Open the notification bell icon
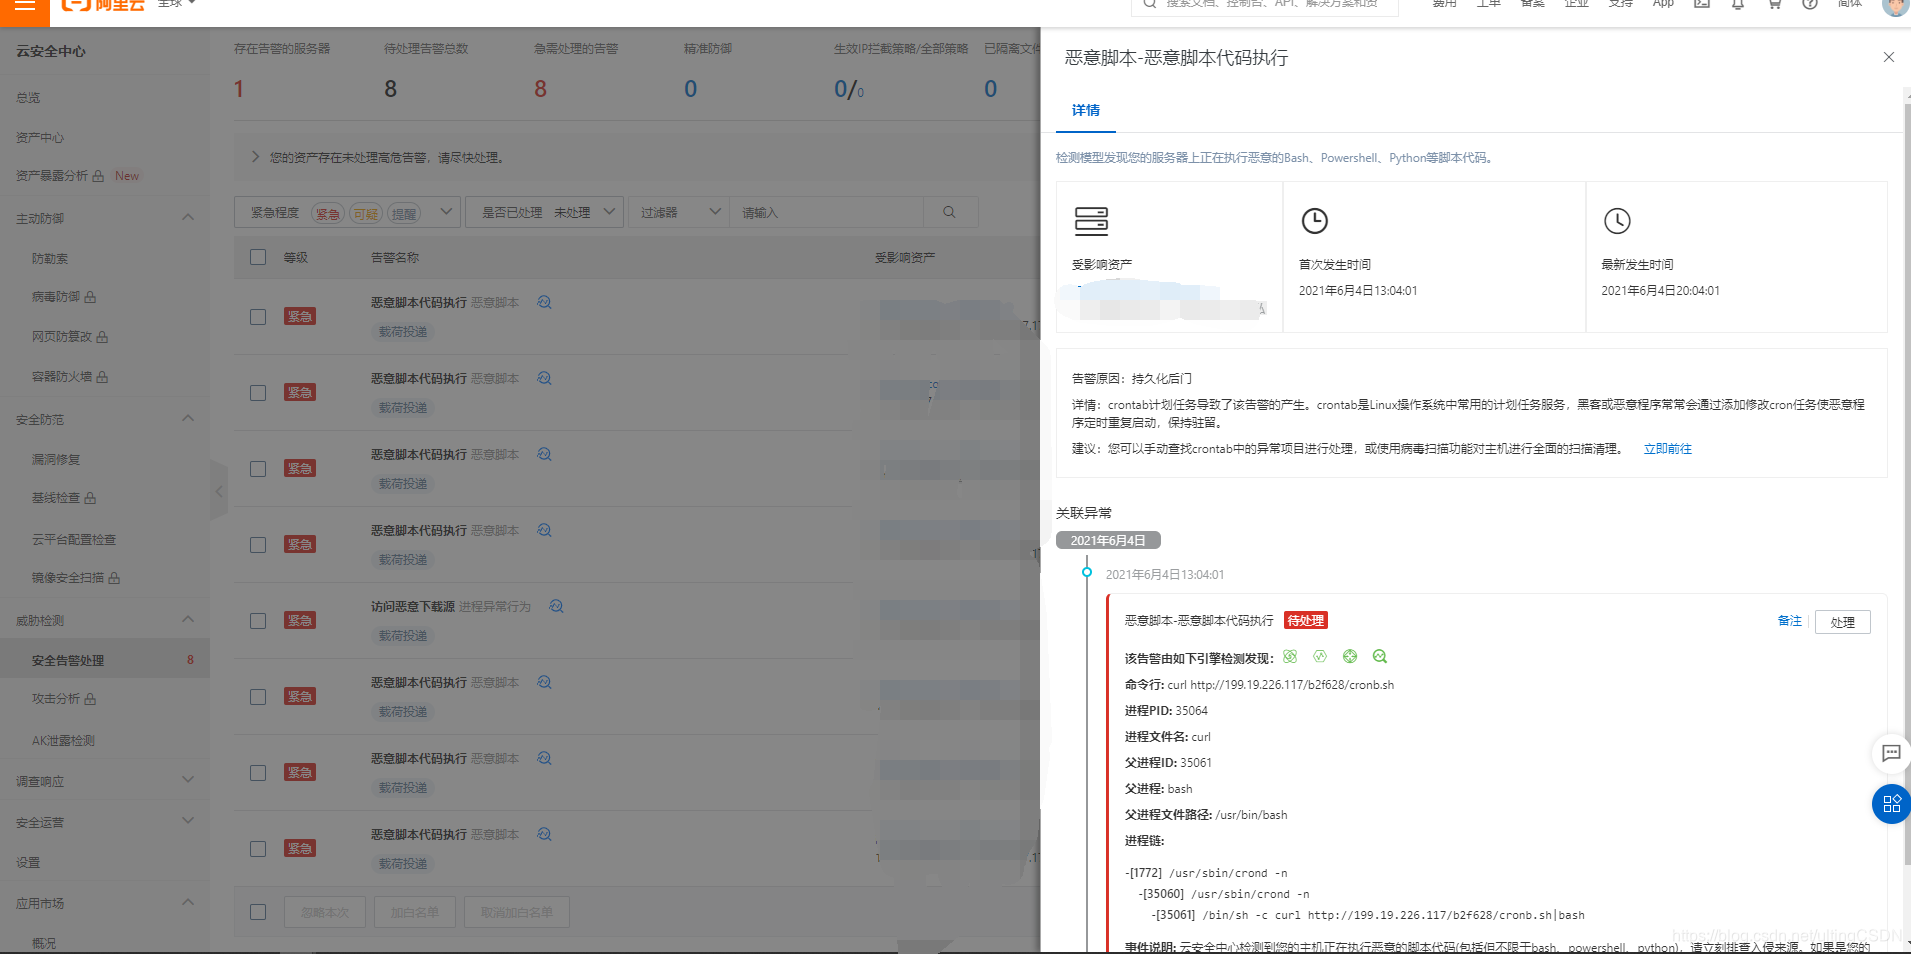The width and height of the screenshot is (1911, 954). (x=1738, y=5)
